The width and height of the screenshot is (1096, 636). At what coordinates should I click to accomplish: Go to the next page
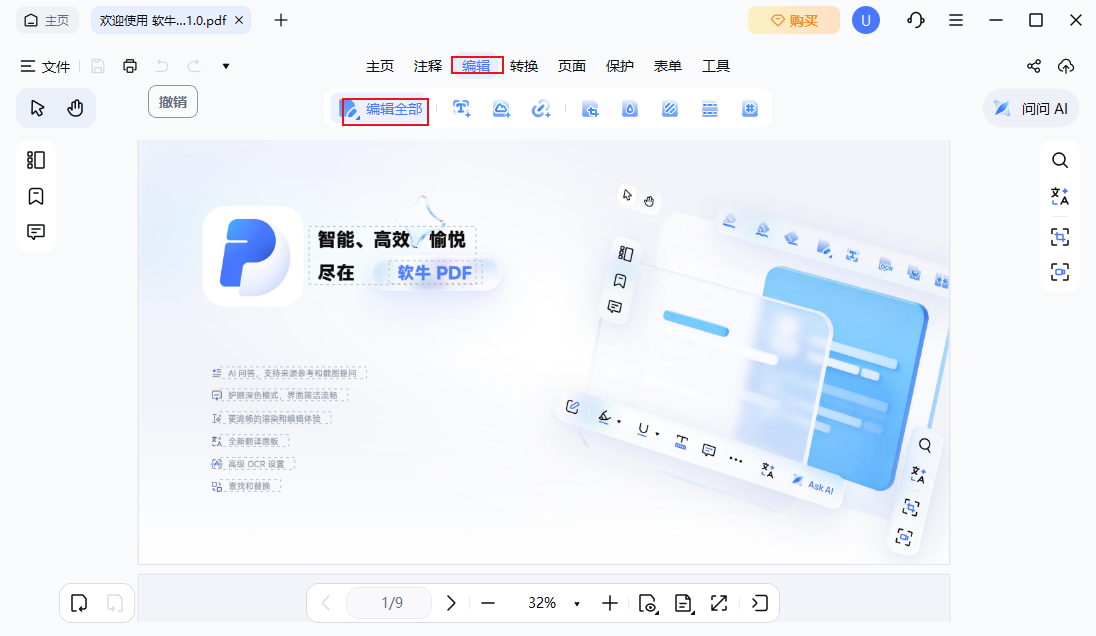click(x=451, y=602)
